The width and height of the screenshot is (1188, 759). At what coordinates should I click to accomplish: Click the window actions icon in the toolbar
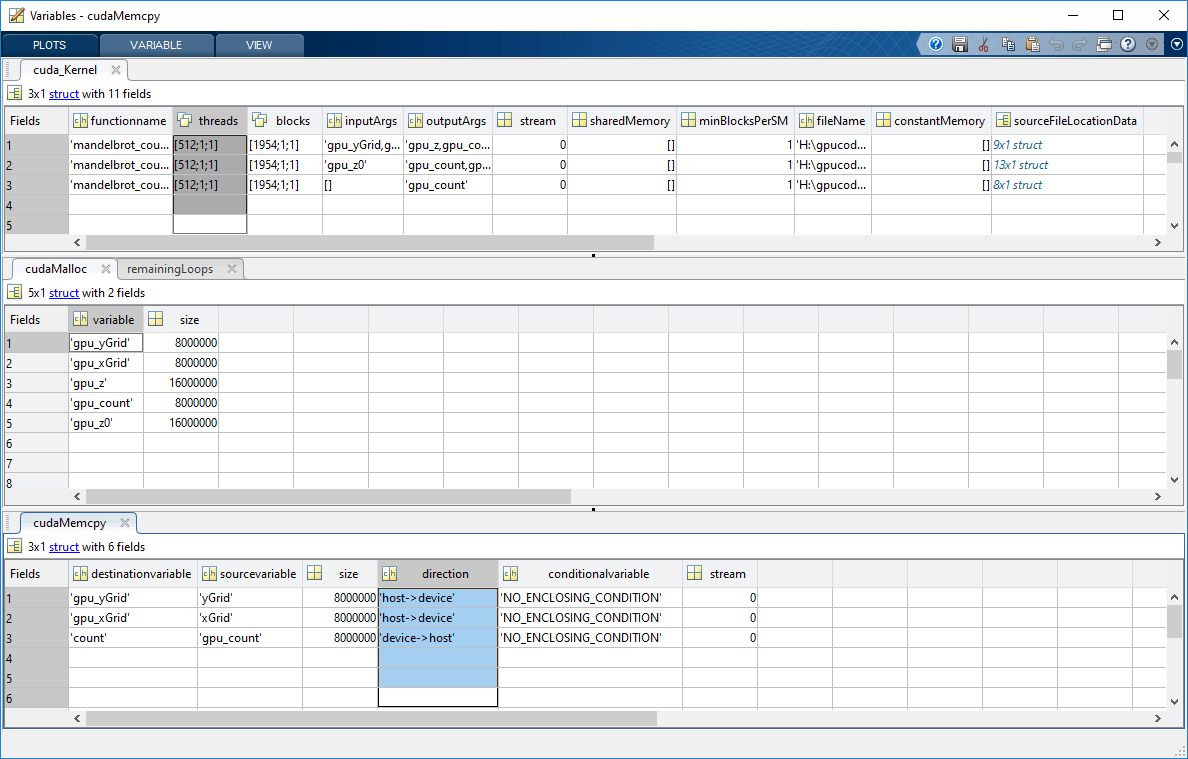(1104, 44)
